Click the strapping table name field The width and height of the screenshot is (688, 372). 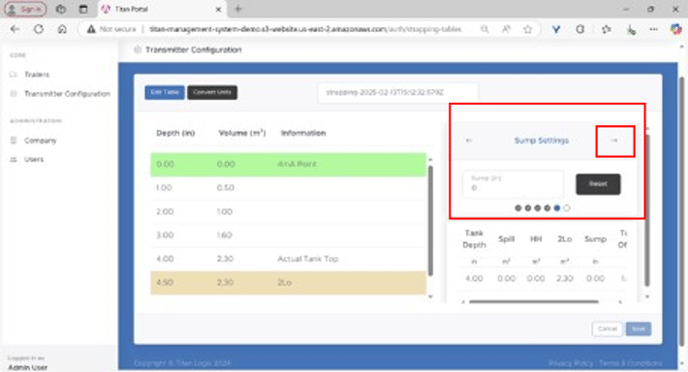tap(398, 93)
